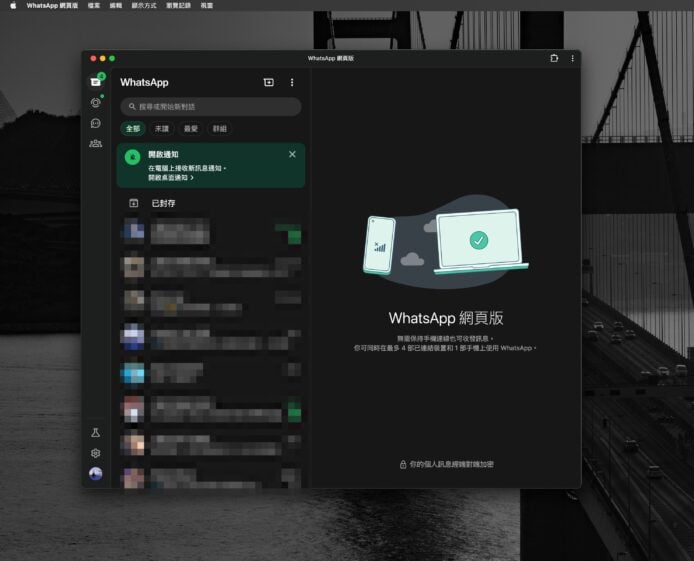Select the 全部 filter chip
The width and height of the screenshot is (694, 561).
coord(133,129)
